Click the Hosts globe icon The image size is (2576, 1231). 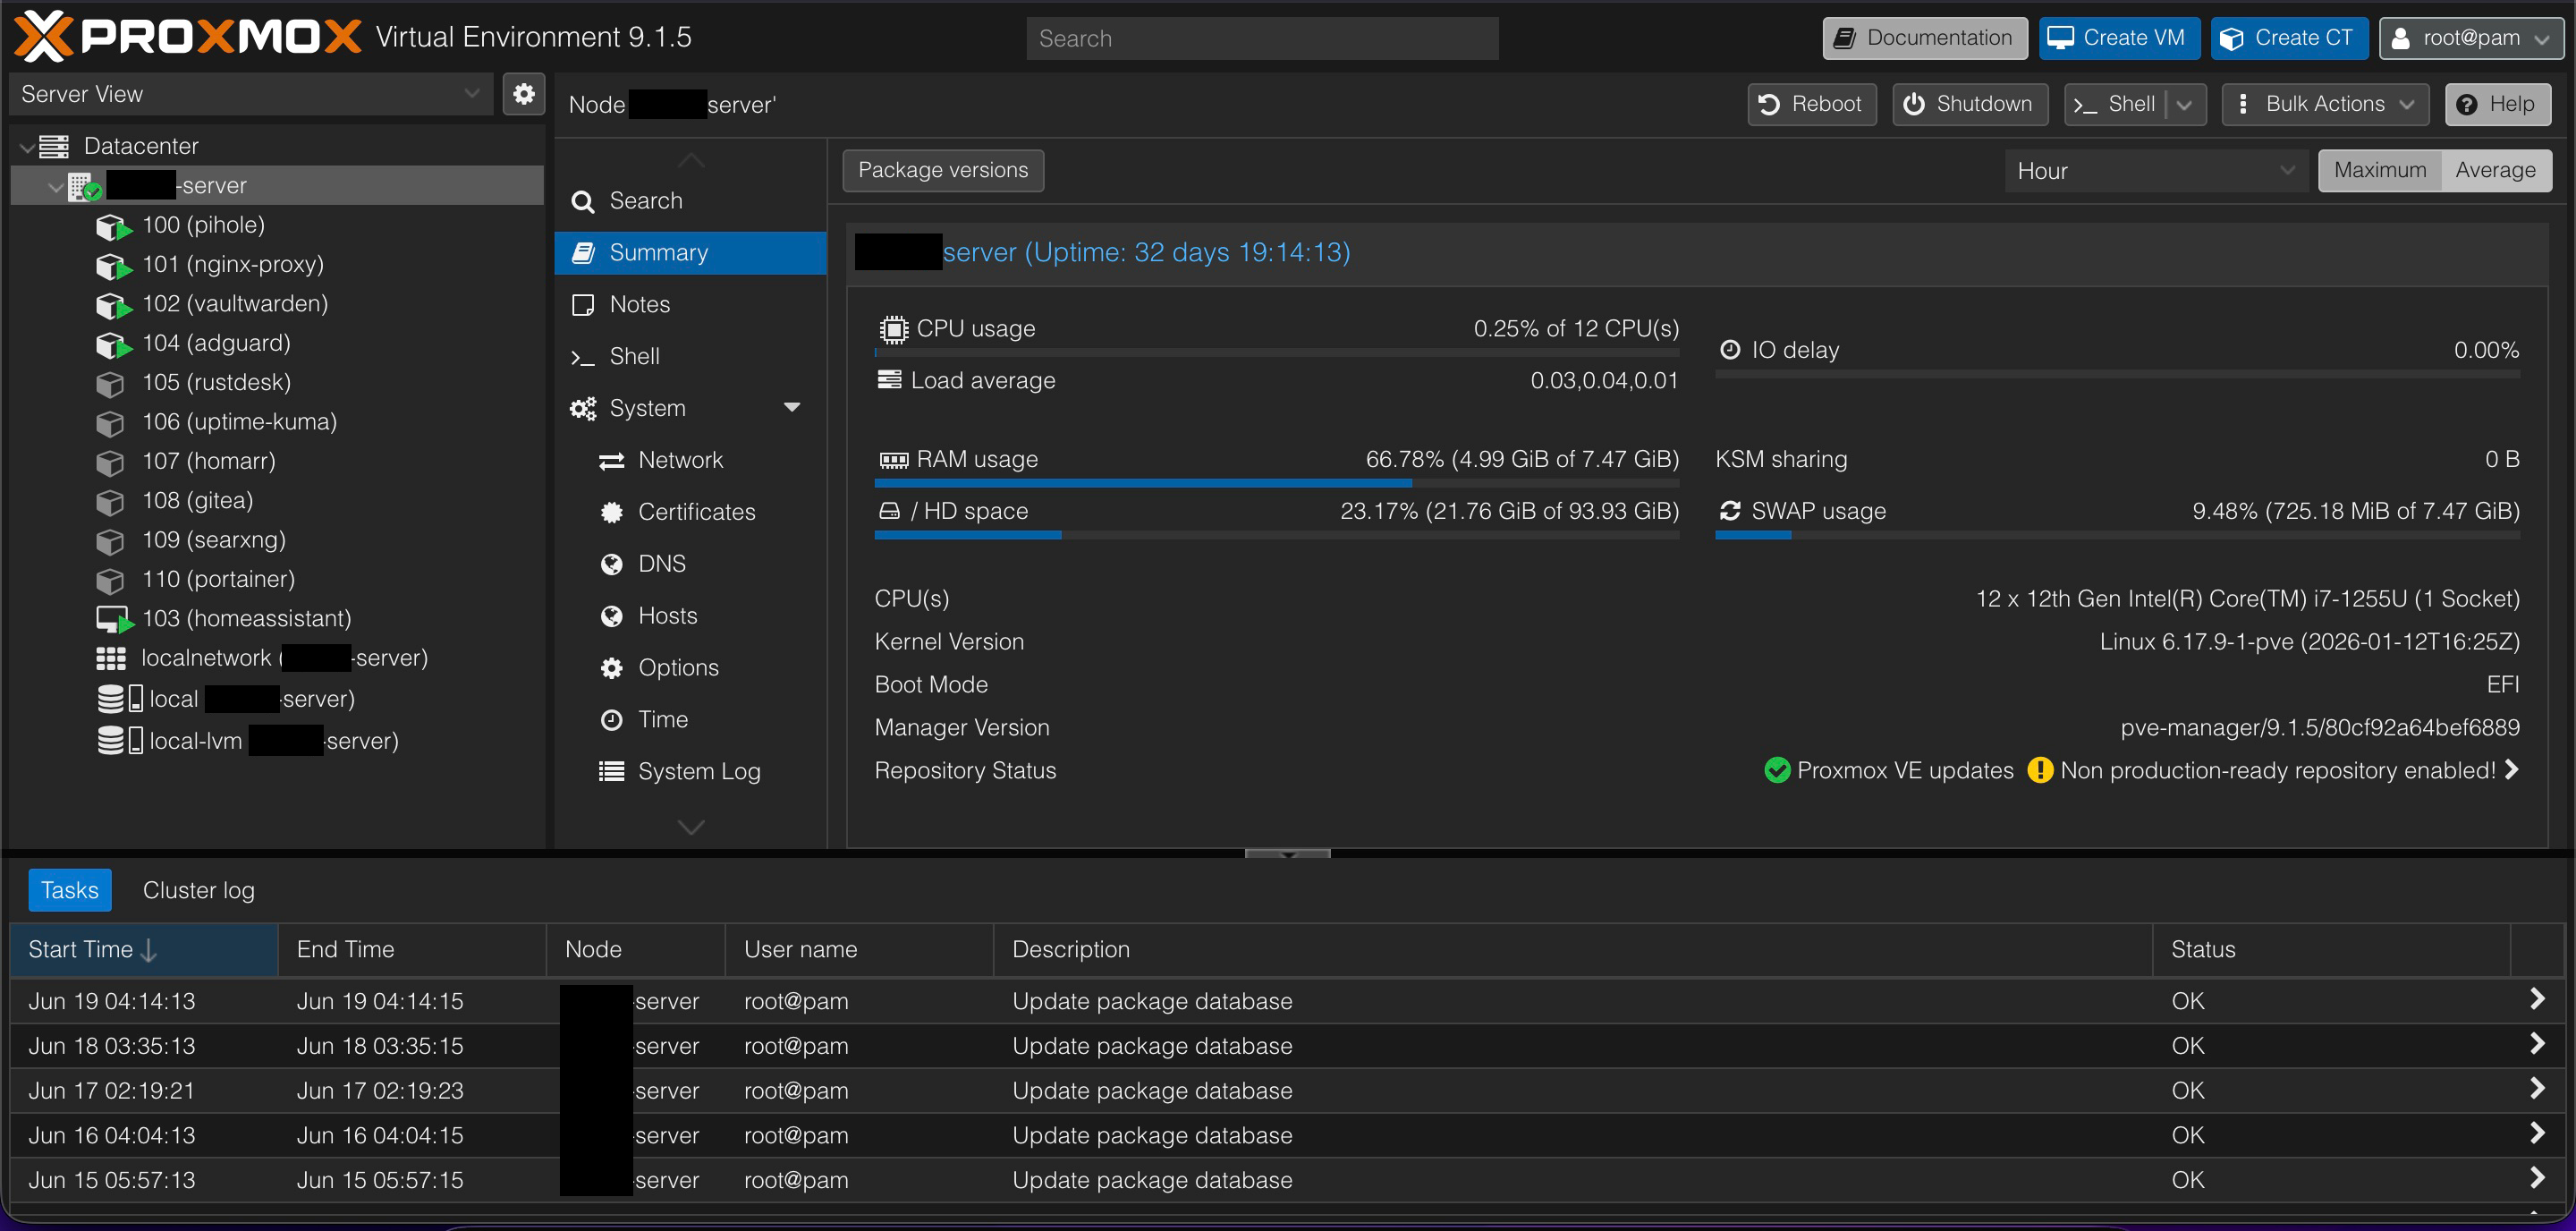611,617
